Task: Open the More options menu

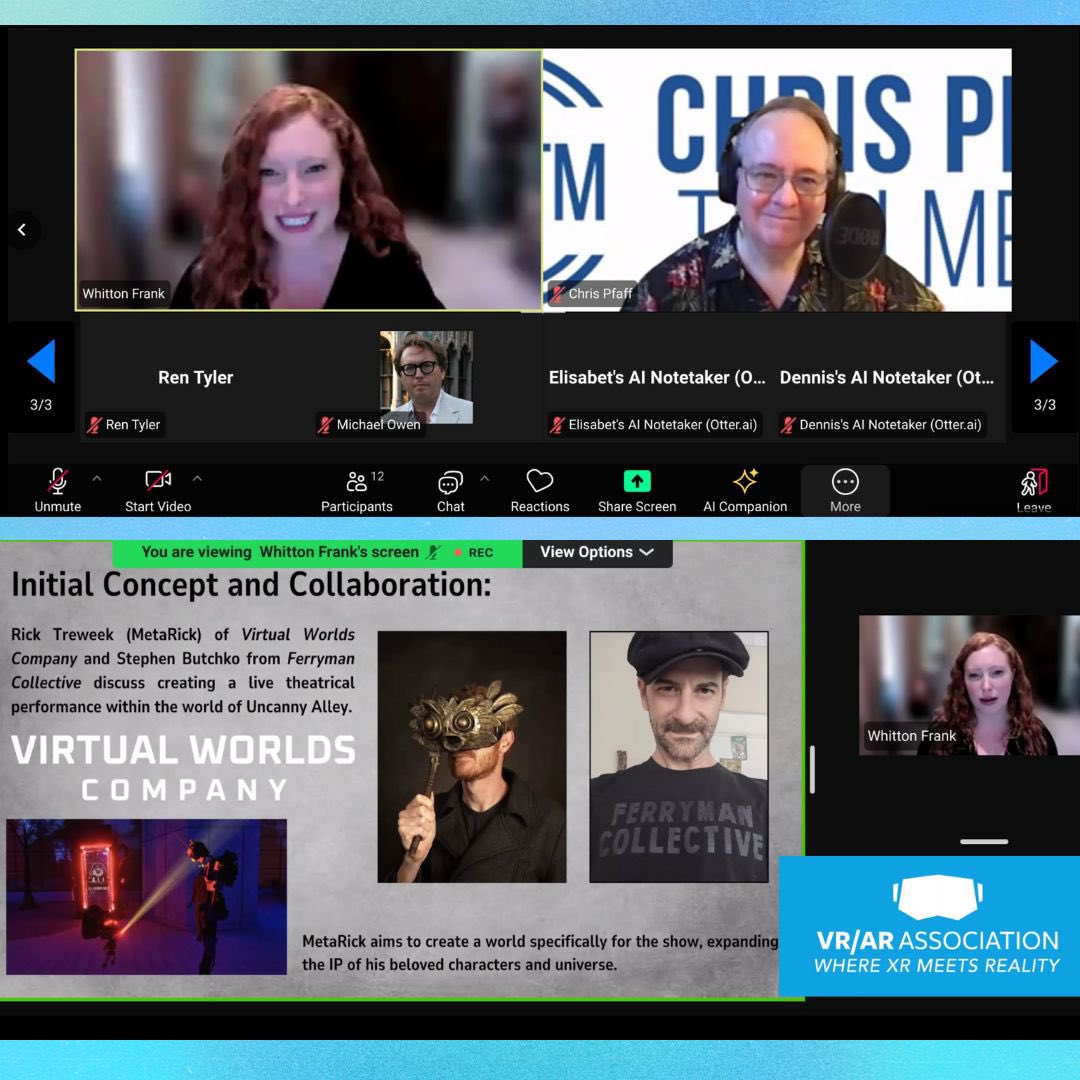Action: (x=845, y=491)
